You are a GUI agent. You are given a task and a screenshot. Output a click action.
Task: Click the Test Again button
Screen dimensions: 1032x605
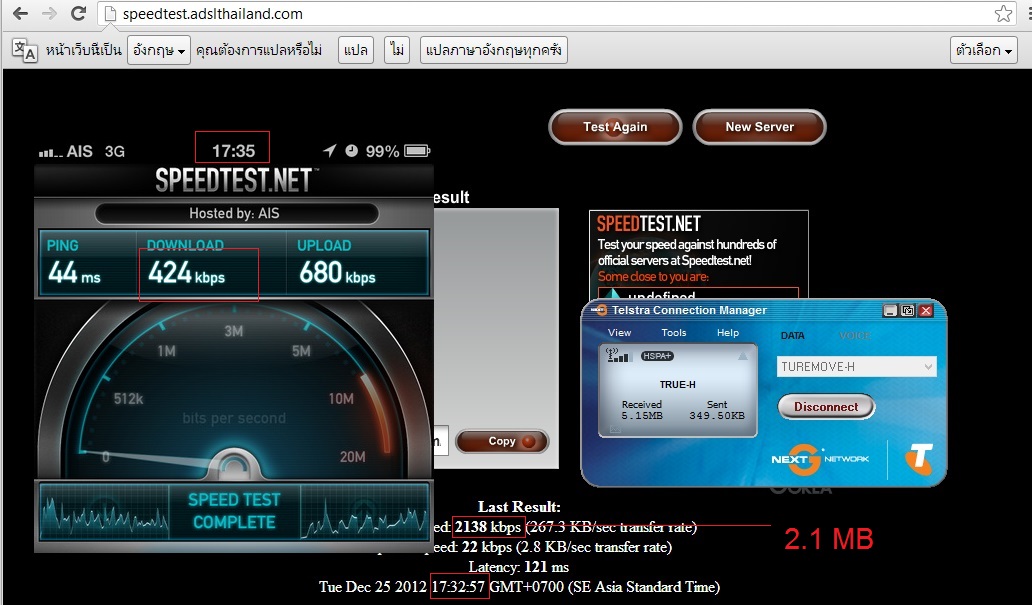(x=615, y=127)
